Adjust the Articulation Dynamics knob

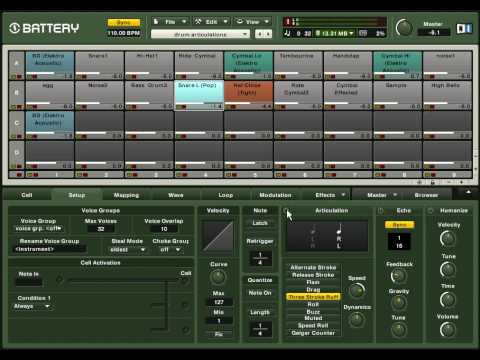[356, 319]
